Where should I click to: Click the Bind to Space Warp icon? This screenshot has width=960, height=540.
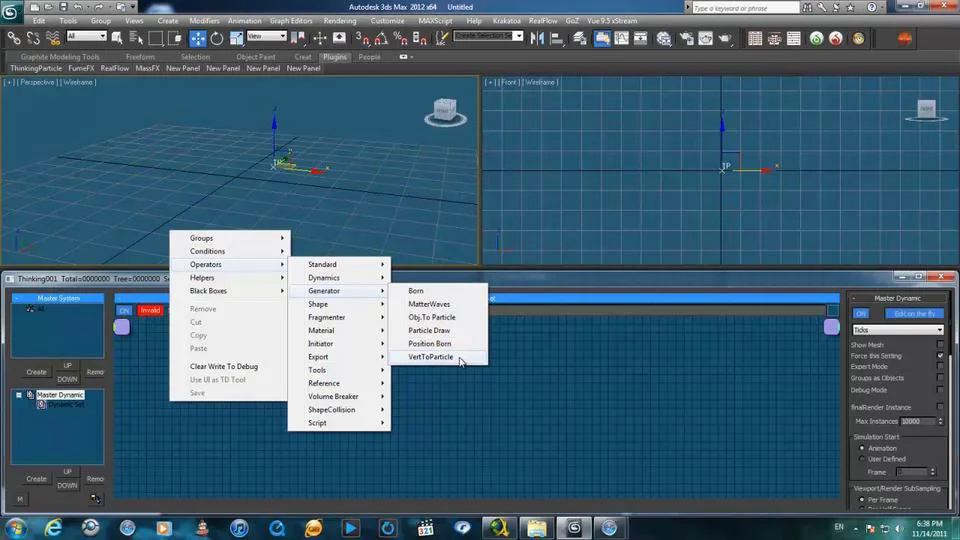click(53, 39)
